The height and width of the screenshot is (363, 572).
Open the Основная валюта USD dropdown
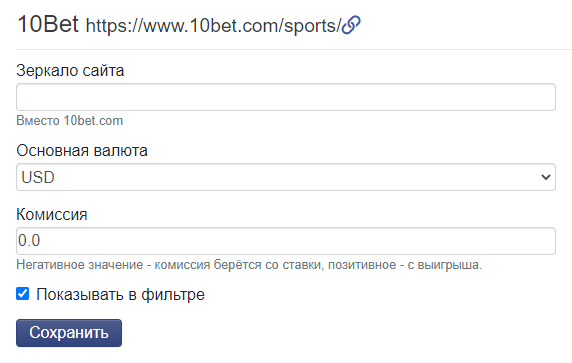pyautogui.click(x=286, y=177)
